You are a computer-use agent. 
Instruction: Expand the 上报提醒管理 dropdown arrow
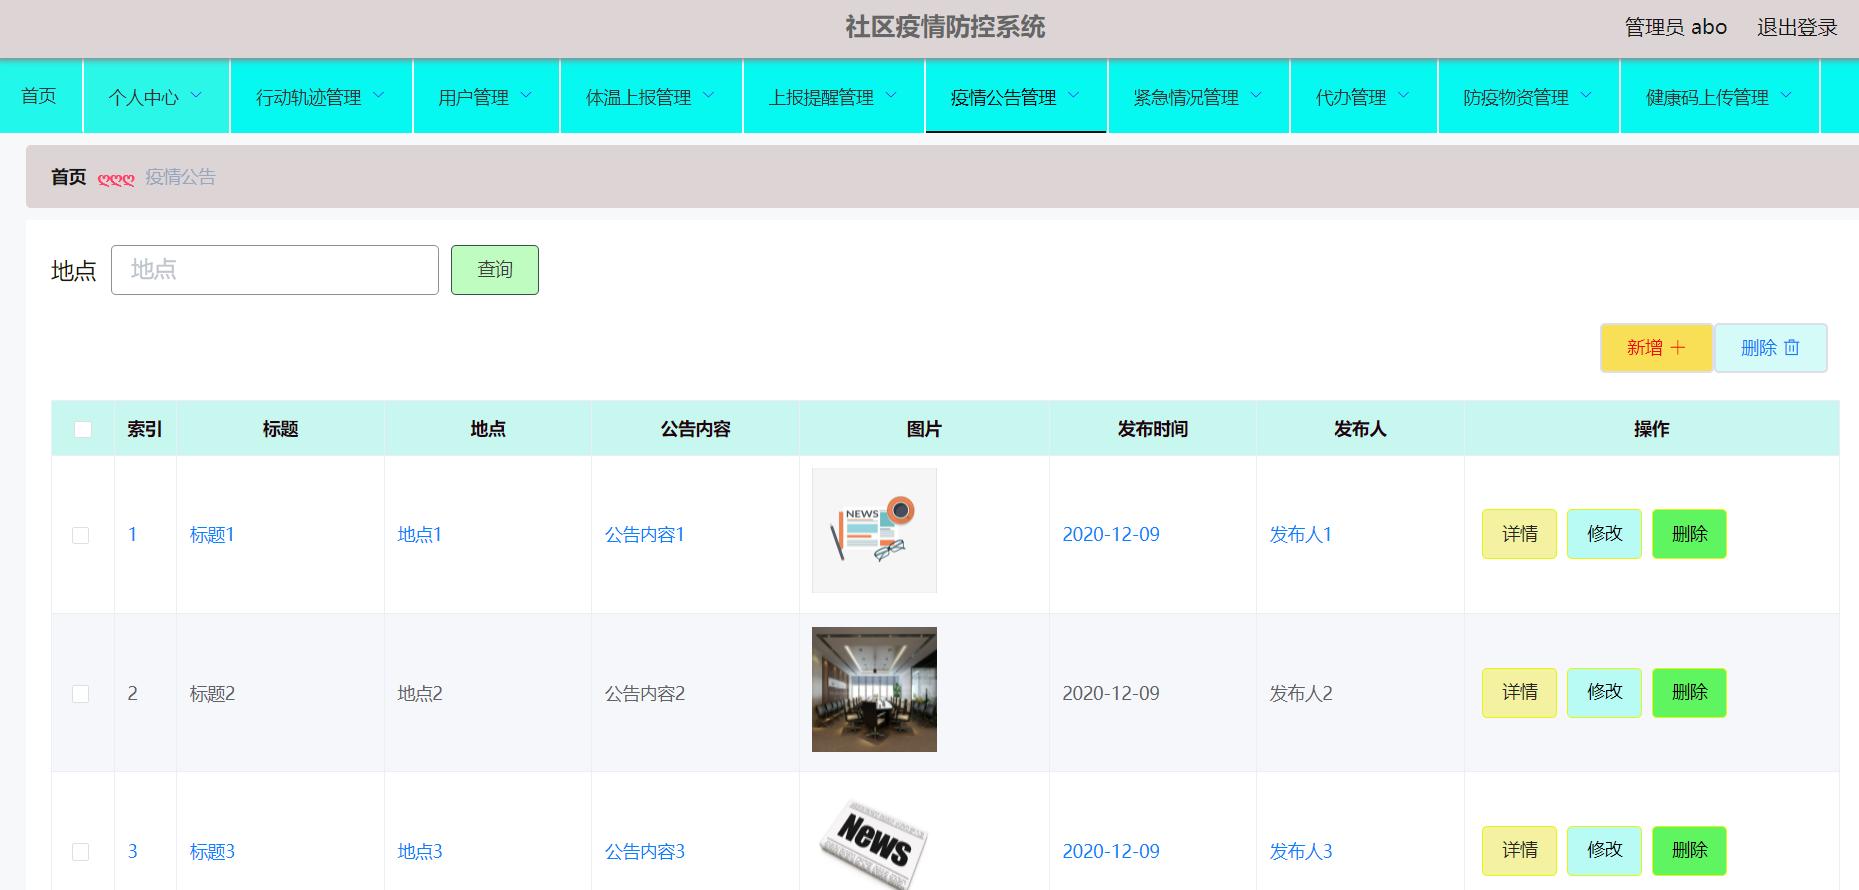pyautogui.click(x=891, y=96)
